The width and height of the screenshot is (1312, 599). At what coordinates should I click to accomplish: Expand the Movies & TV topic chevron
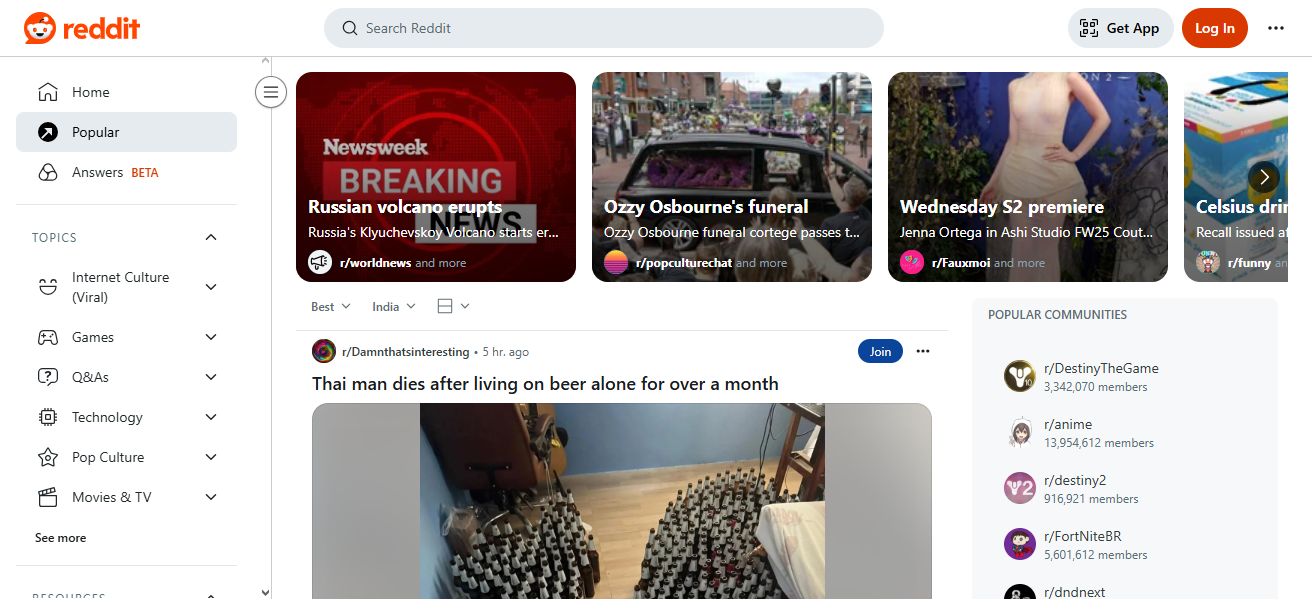(x=211, y=497)
